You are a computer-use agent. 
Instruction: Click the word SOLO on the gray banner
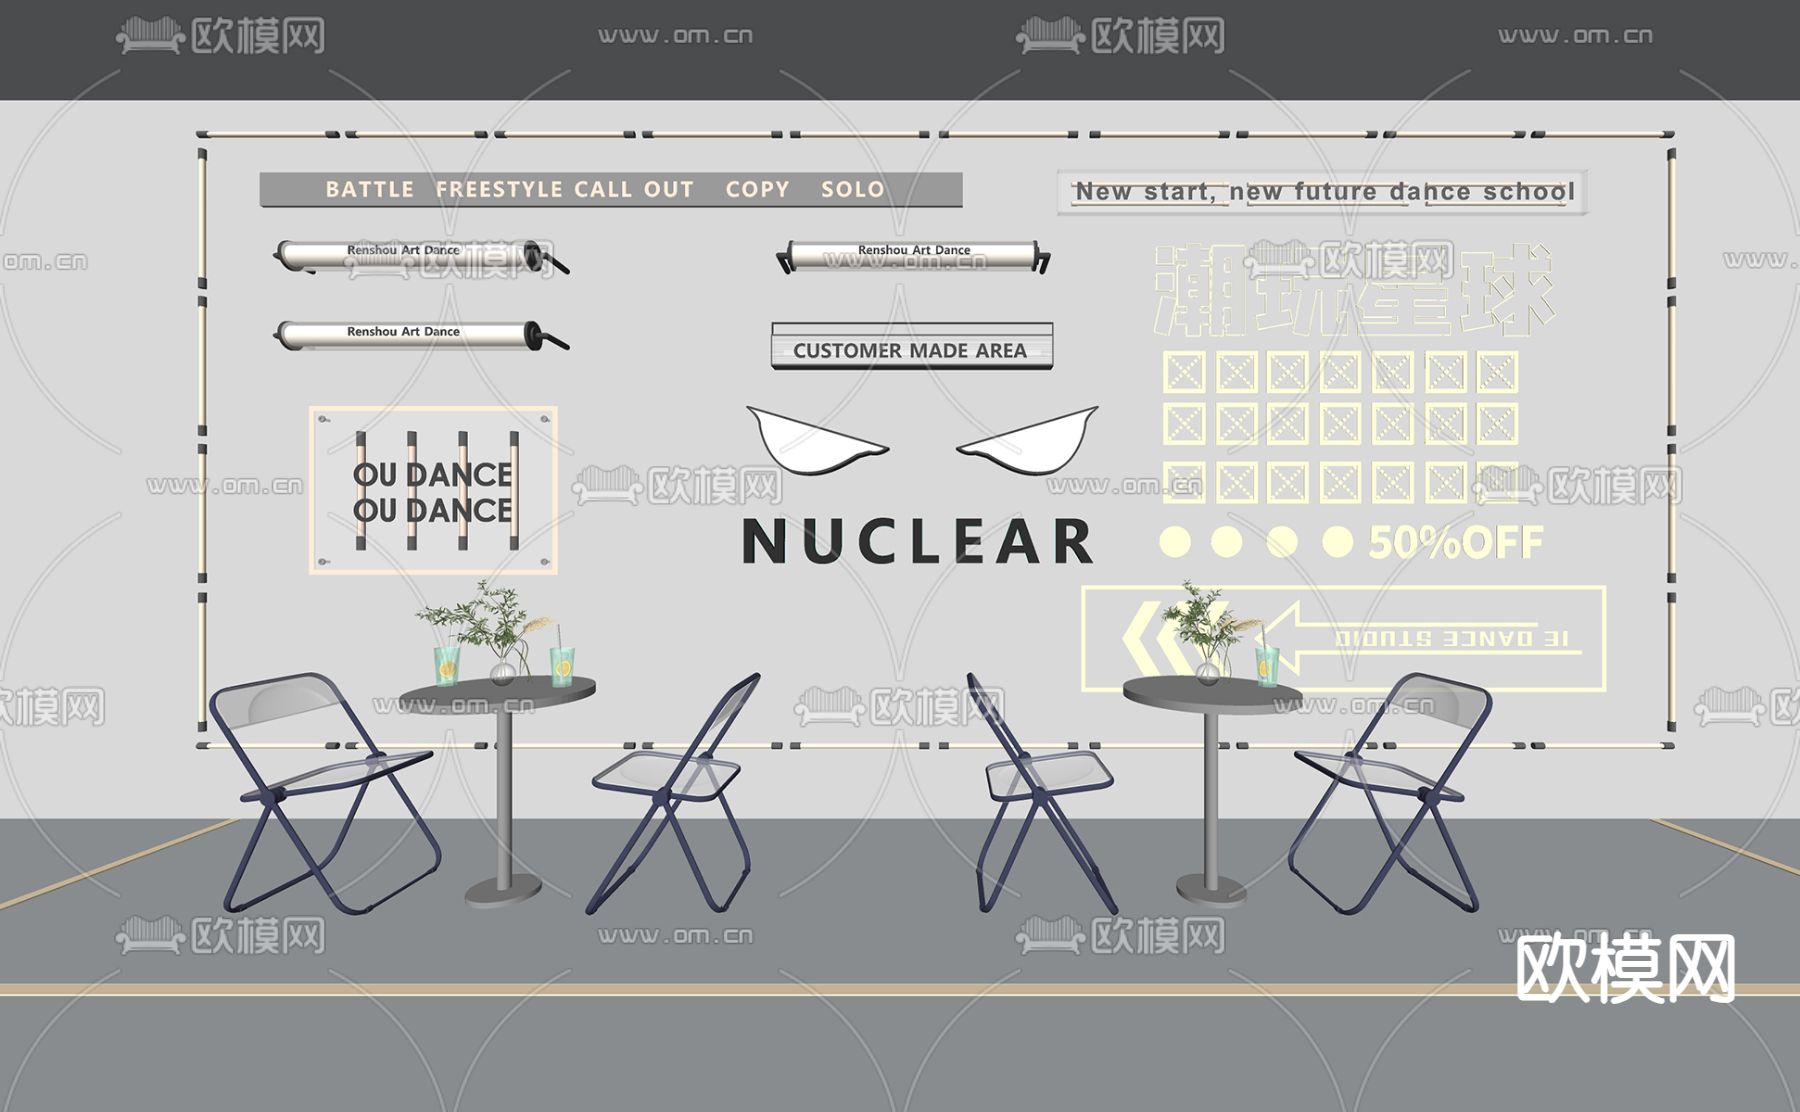(852, 189)
